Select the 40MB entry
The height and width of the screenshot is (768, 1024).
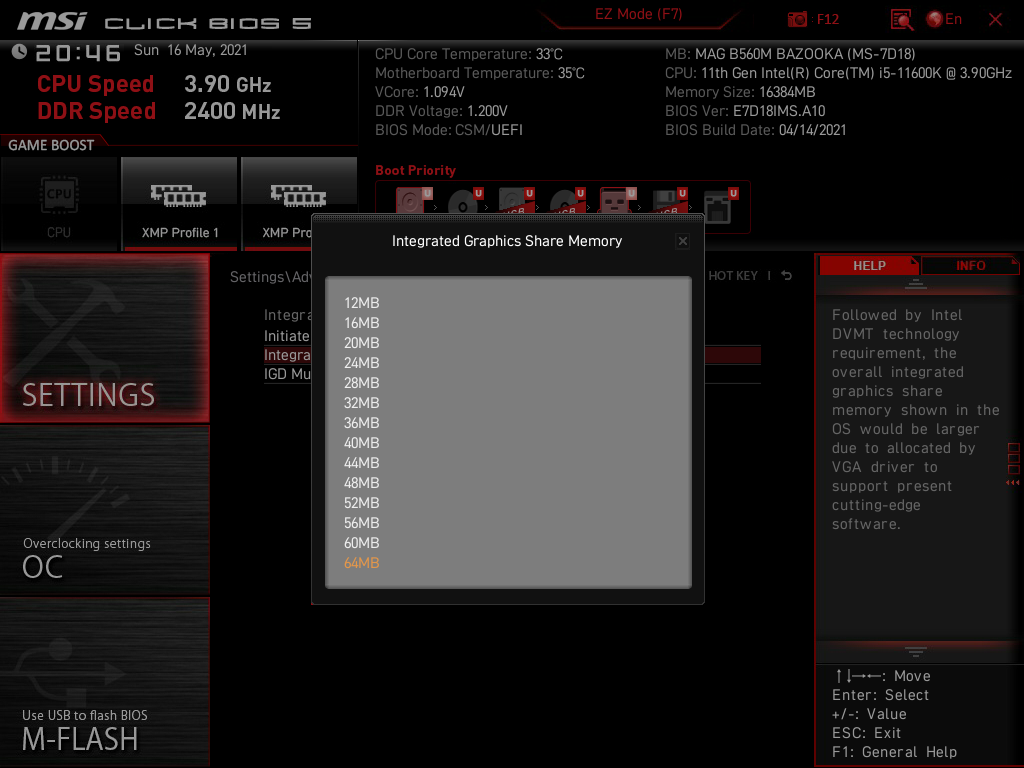[361, 443]
